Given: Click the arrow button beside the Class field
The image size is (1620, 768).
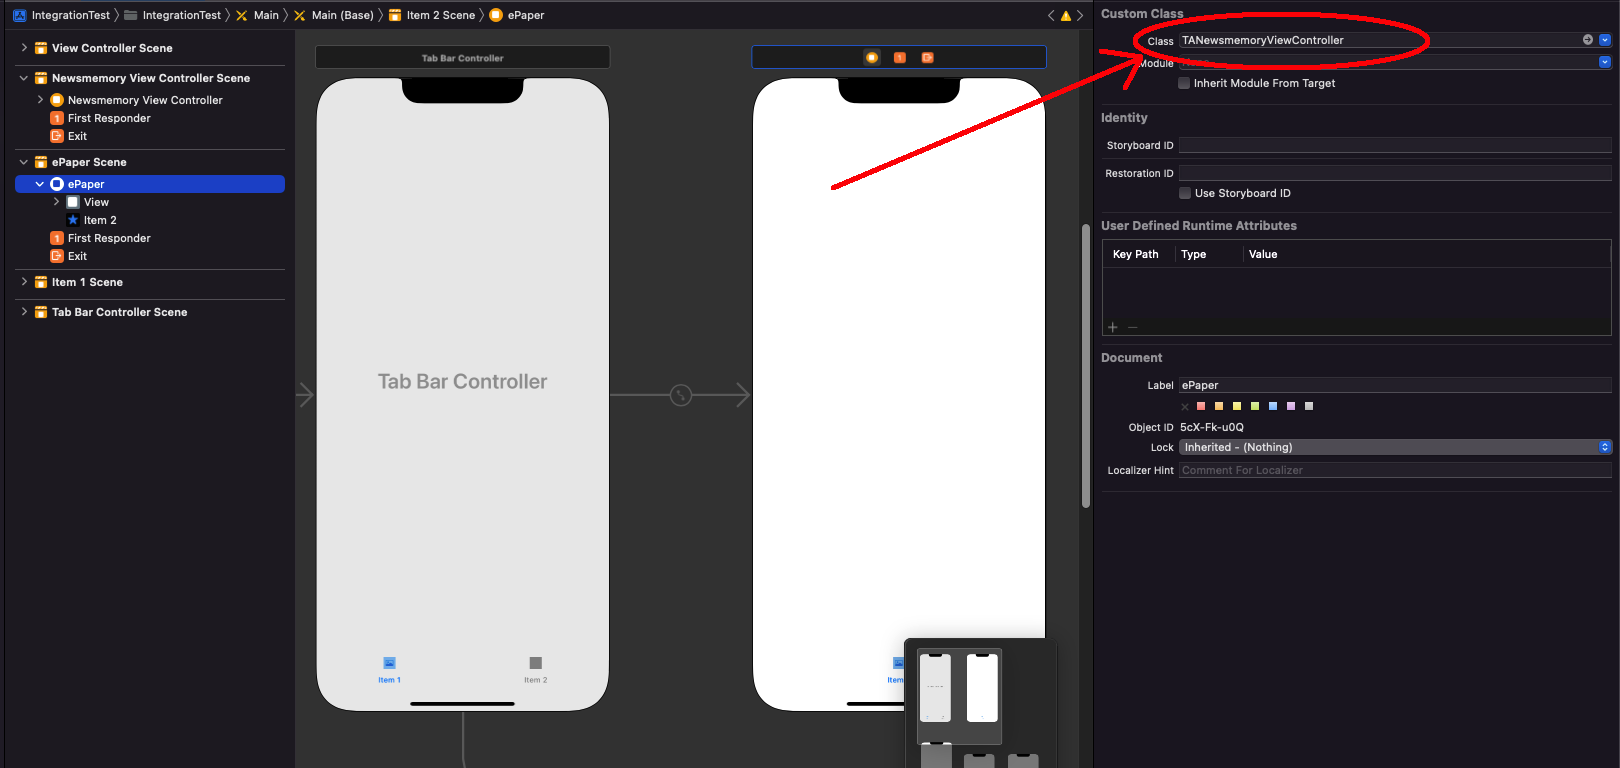Looking at the screenshot, I should point(1587,40).
